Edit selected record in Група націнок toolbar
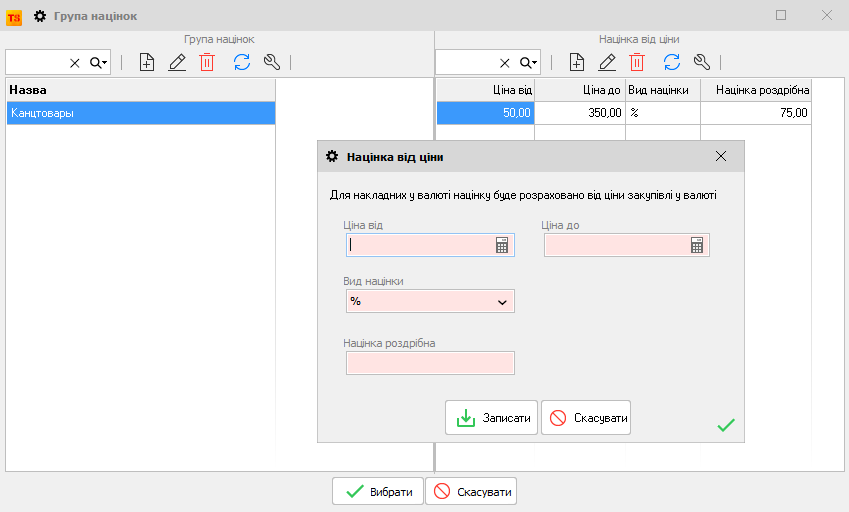This screenshot has width=849, height=512. click(177, 62)
